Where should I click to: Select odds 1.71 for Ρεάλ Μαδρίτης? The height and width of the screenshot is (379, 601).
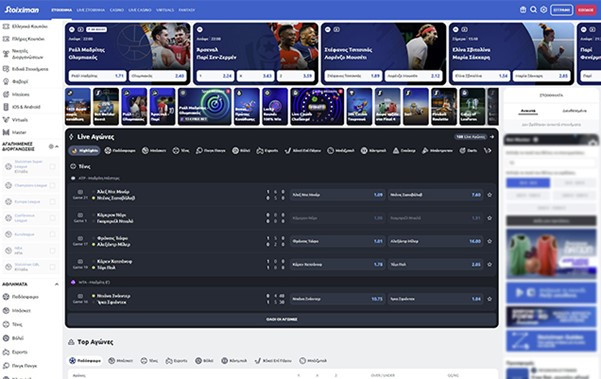coord(97,76)
